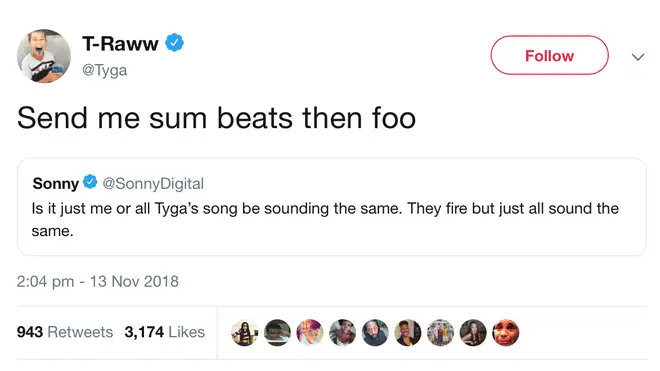Click the T-Raww display name
Screen dimensions: 660x371
[120, 43]
